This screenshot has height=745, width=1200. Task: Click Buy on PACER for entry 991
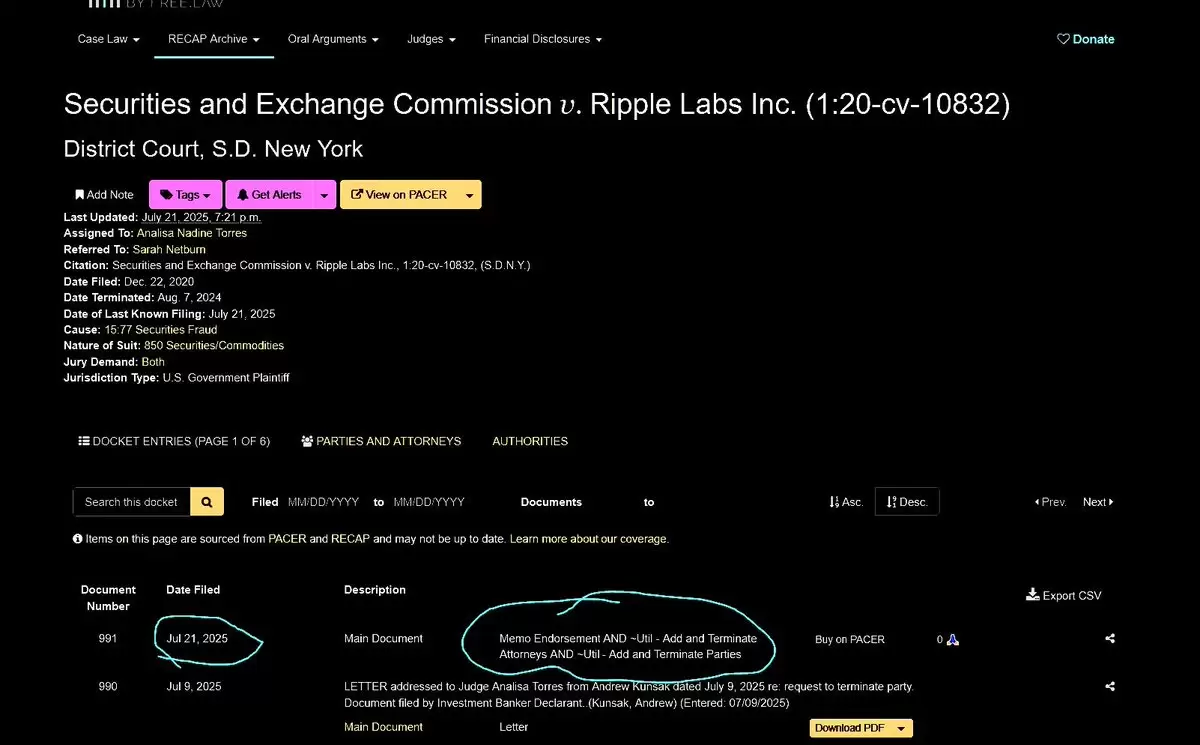(850, 639)
